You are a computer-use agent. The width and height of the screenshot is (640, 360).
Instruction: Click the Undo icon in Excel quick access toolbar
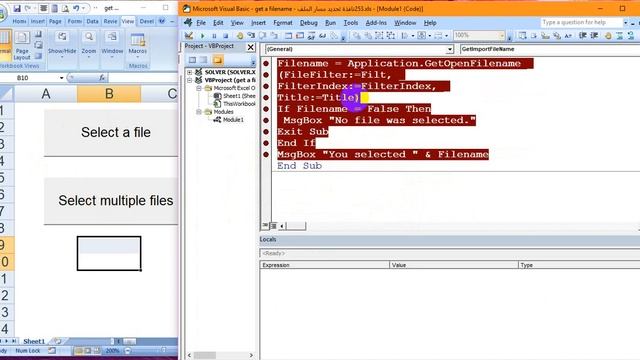point(76,8)
